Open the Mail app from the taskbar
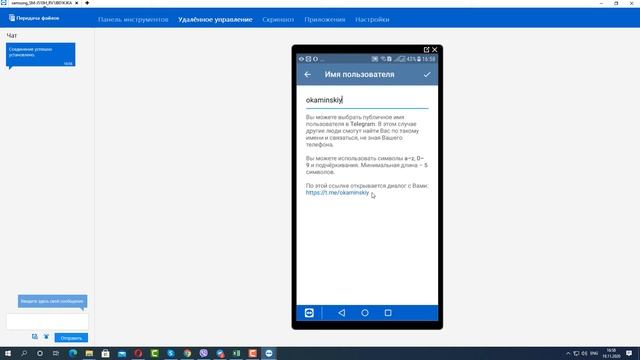The width and height of the screenshot is (640, 360). pos(122,353)
